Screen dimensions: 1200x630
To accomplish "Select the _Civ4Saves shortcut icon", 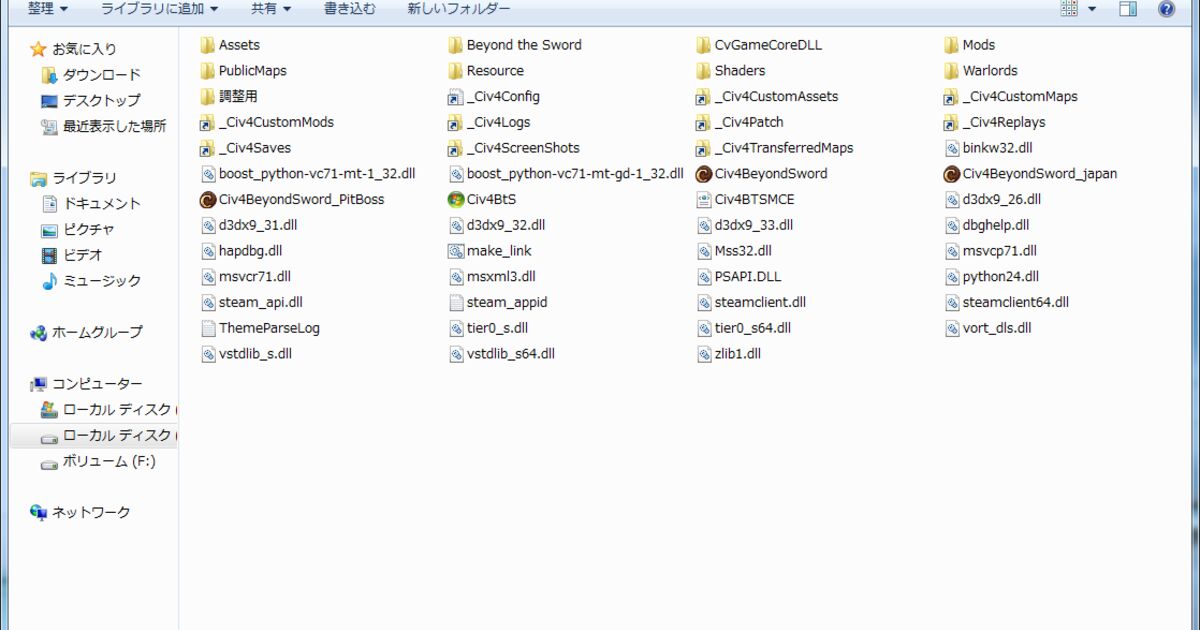I will (208, 148).
